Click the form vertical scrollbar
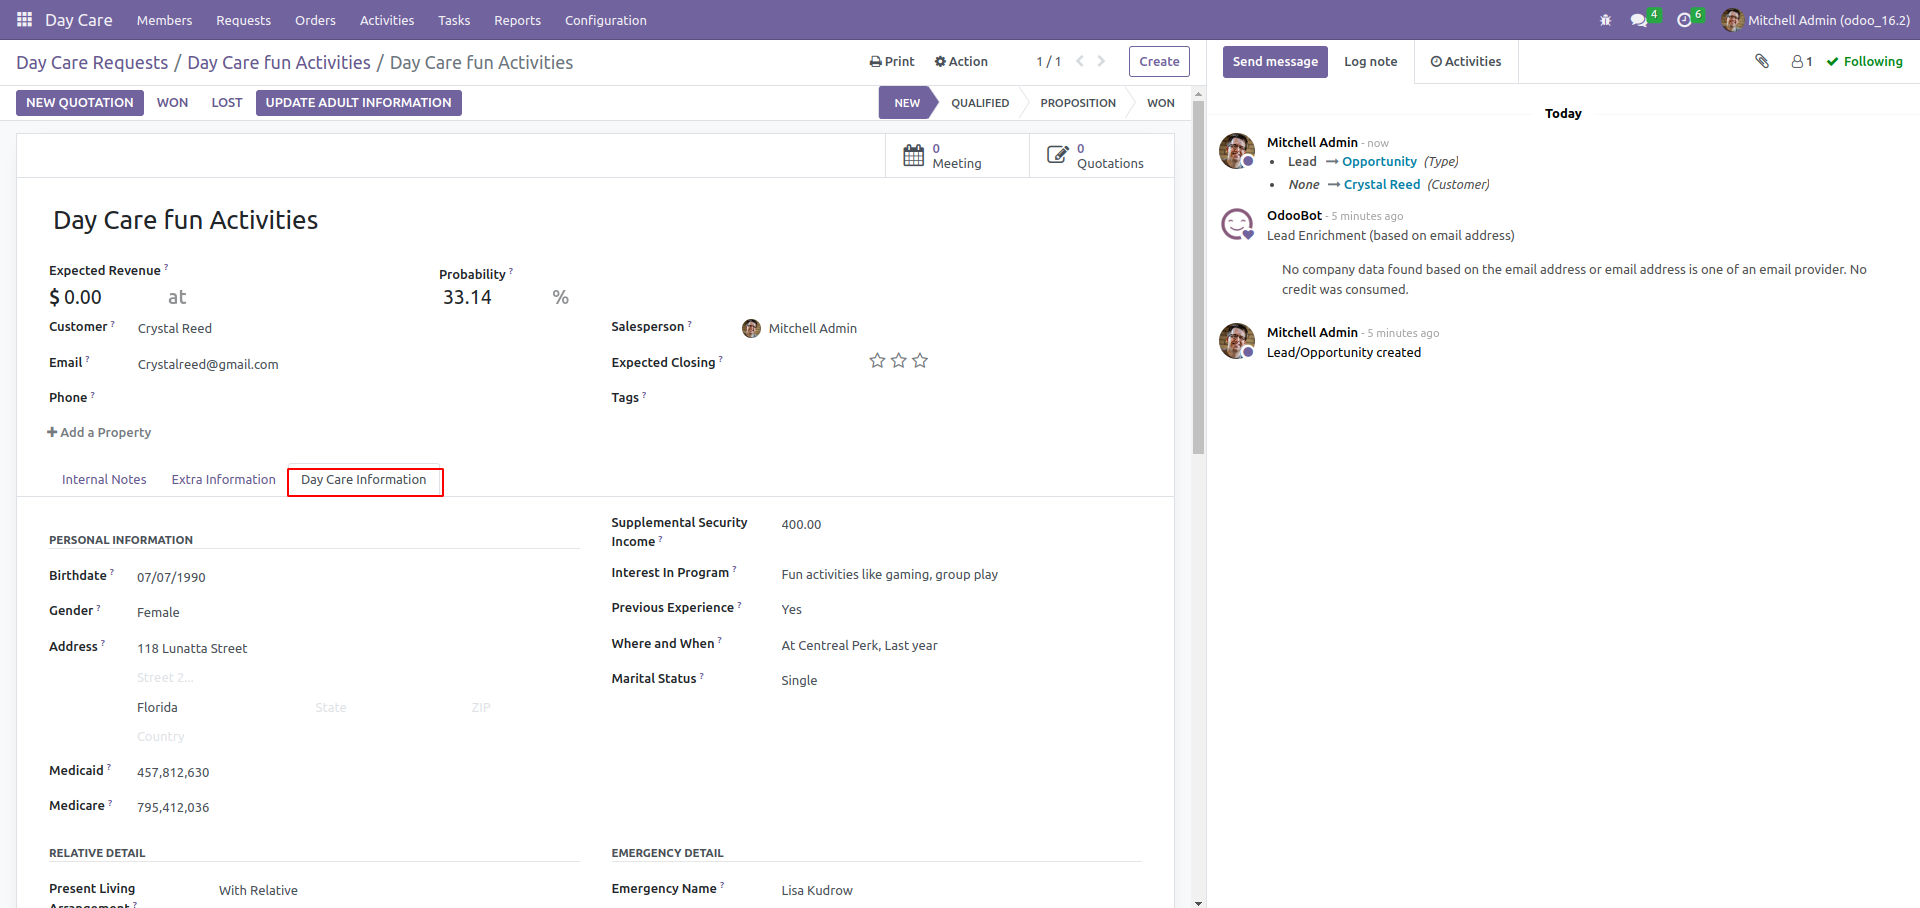The image size is (1920, 908). pos(1198,278)
